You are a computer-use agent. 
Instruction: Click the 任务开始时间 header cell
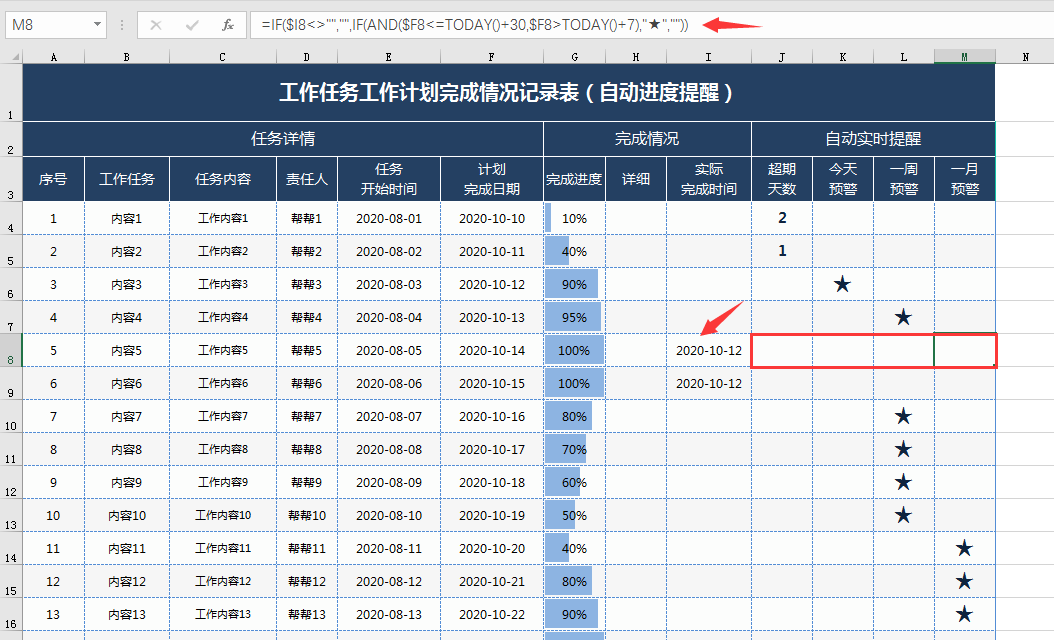[389, 179]
